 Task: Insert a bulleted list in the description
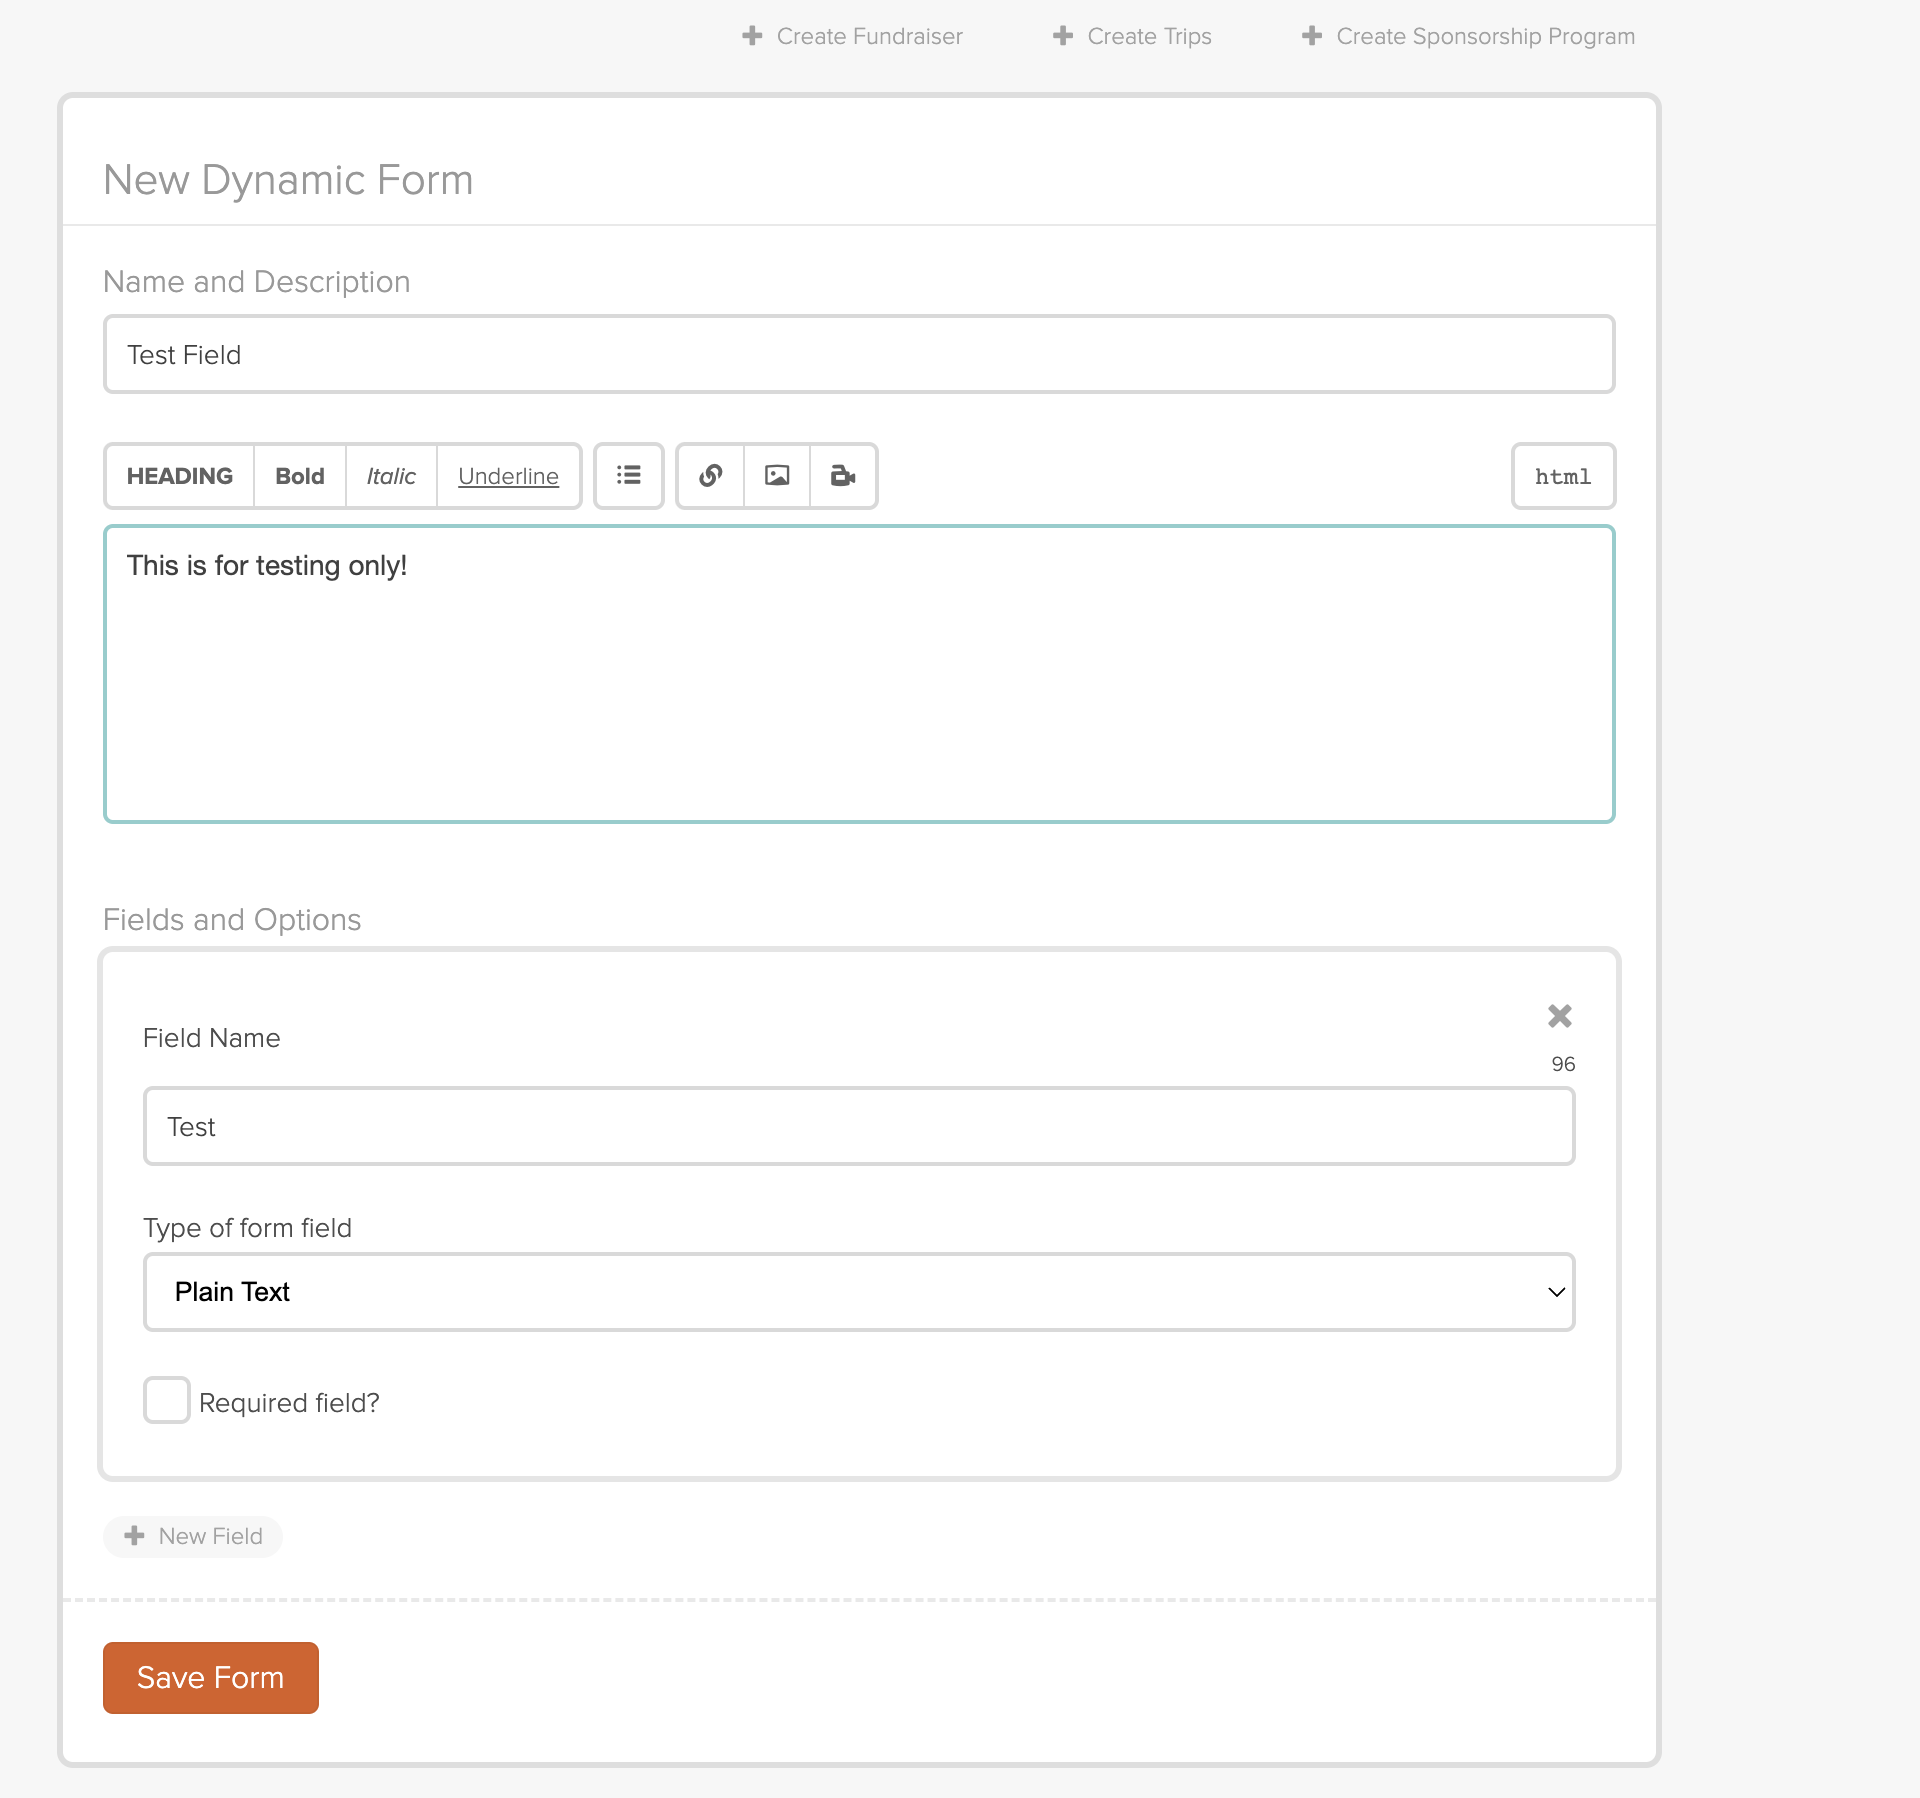[629, 476]
